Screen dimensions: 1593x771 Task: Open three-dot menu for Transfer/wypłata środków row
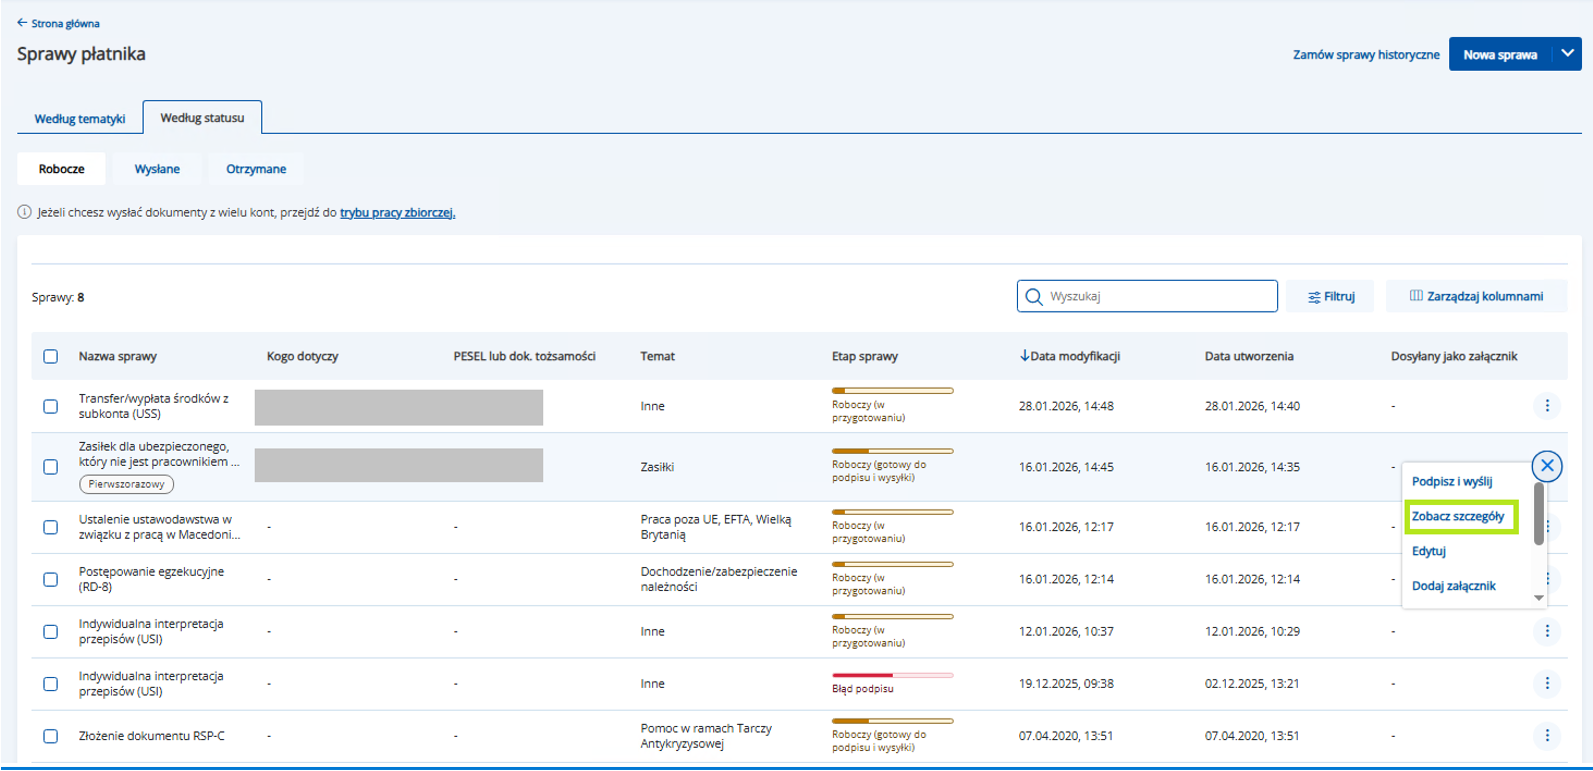1546,406
